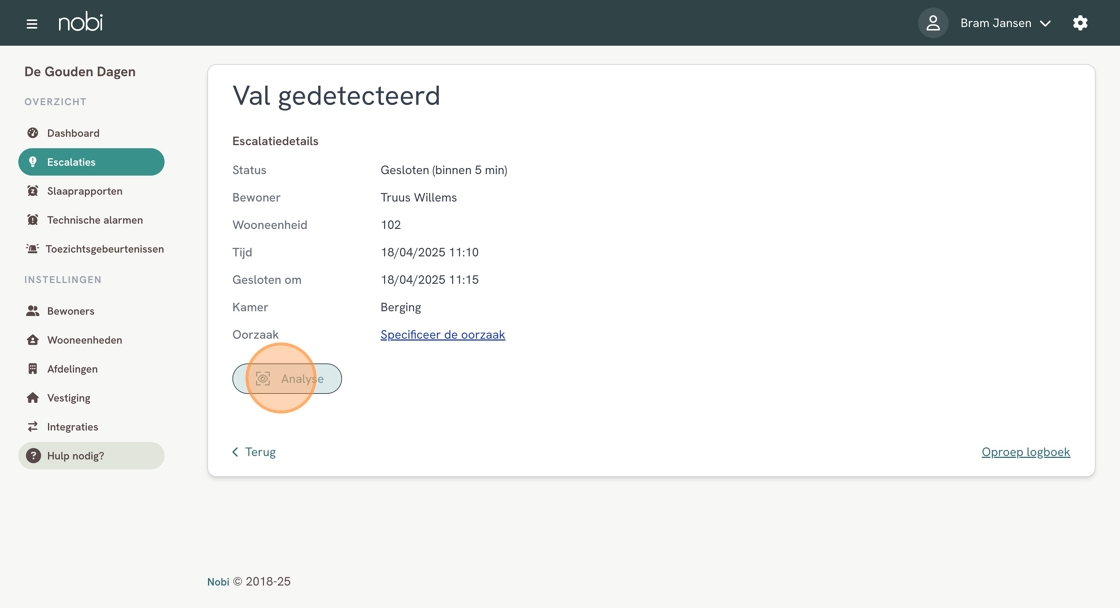
Task: Open the Oproep logboek link
Action: pos(1025,452)
